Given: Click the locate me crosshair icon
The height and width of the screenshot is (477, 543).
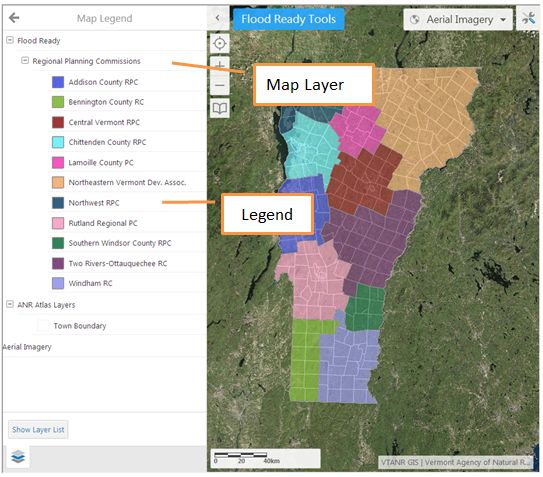Looking at the screenshot, I should (x=220, y=44).
